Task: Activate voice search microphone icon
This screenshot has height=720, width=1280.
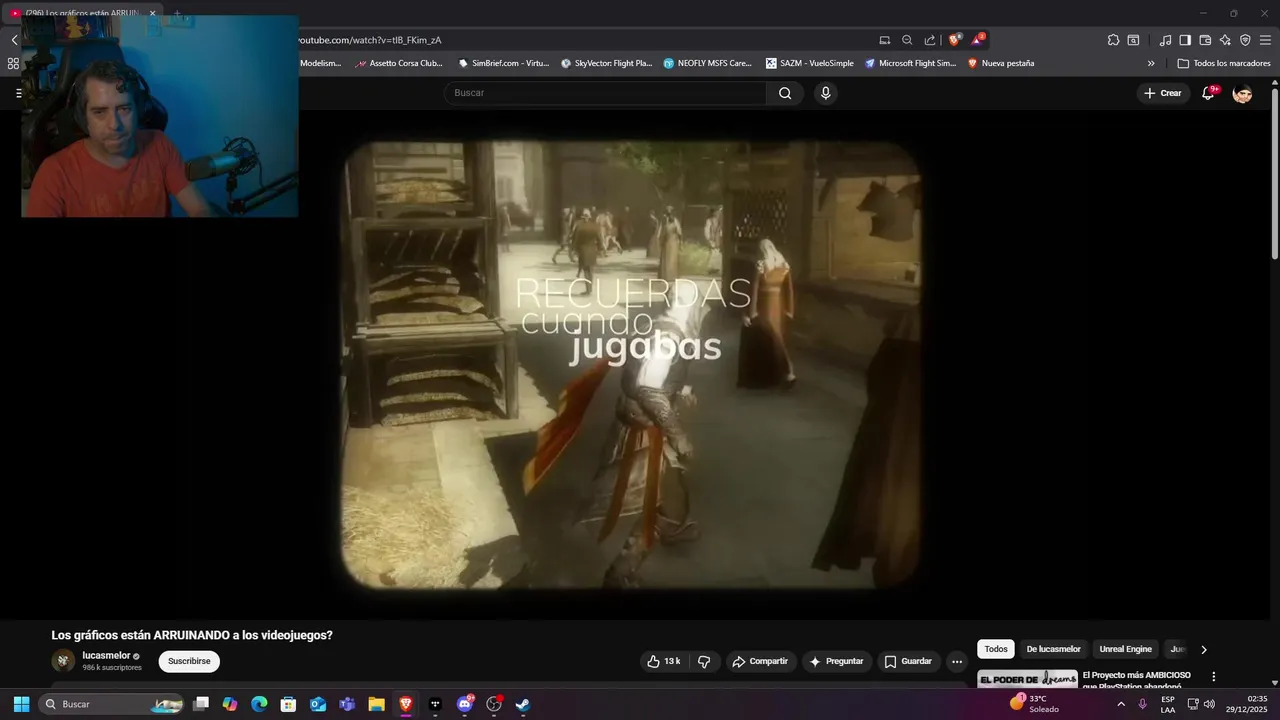Action: (825, 93)
